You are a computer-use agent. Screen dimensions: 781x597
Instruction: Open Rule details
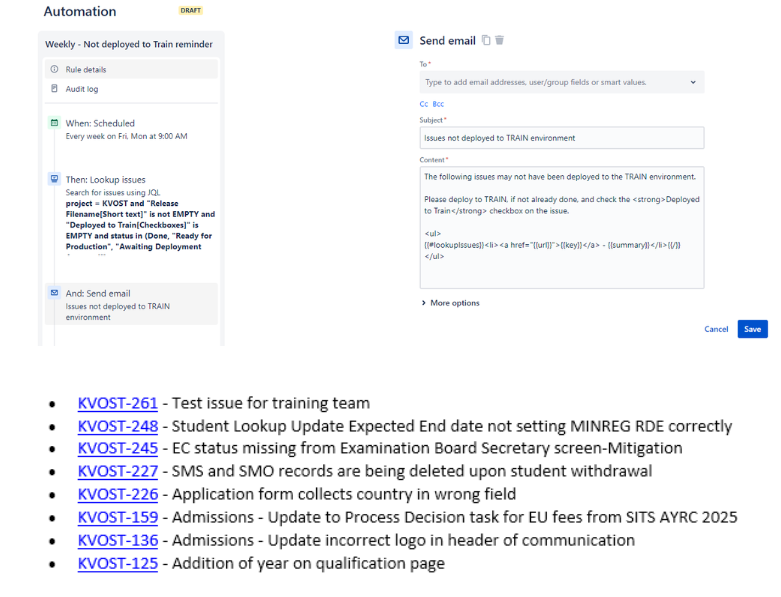coord(131,69)
